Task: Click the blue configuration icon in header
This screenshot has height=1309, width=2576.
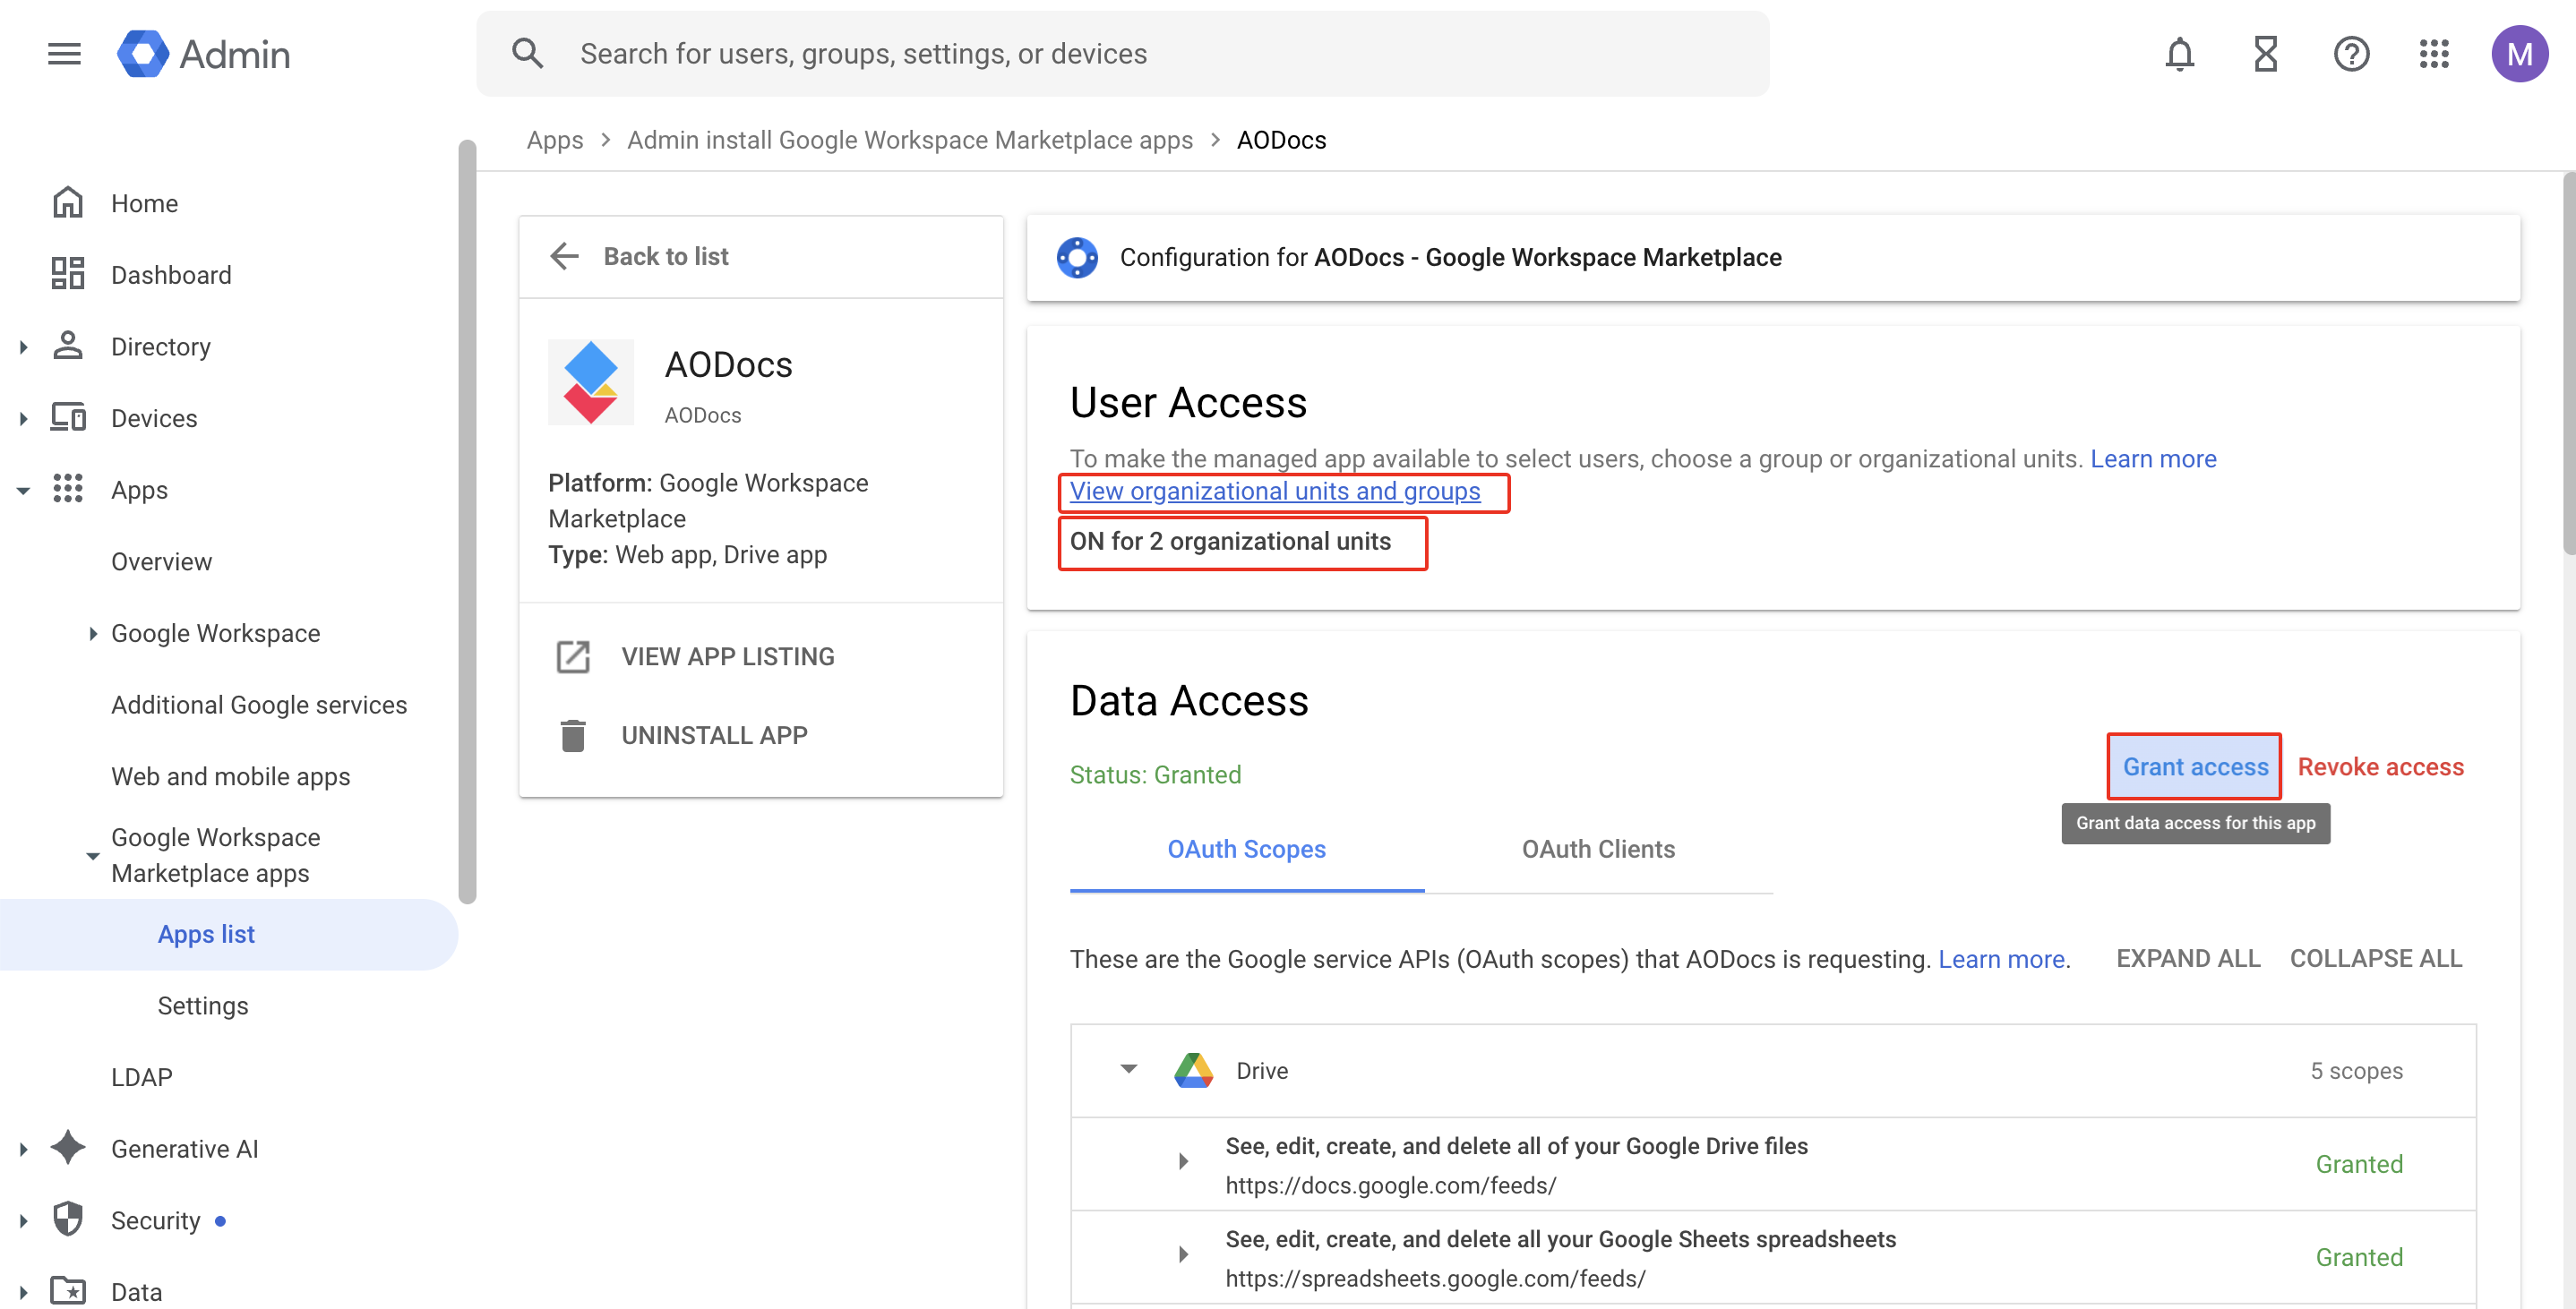Action: [1077, 257]
